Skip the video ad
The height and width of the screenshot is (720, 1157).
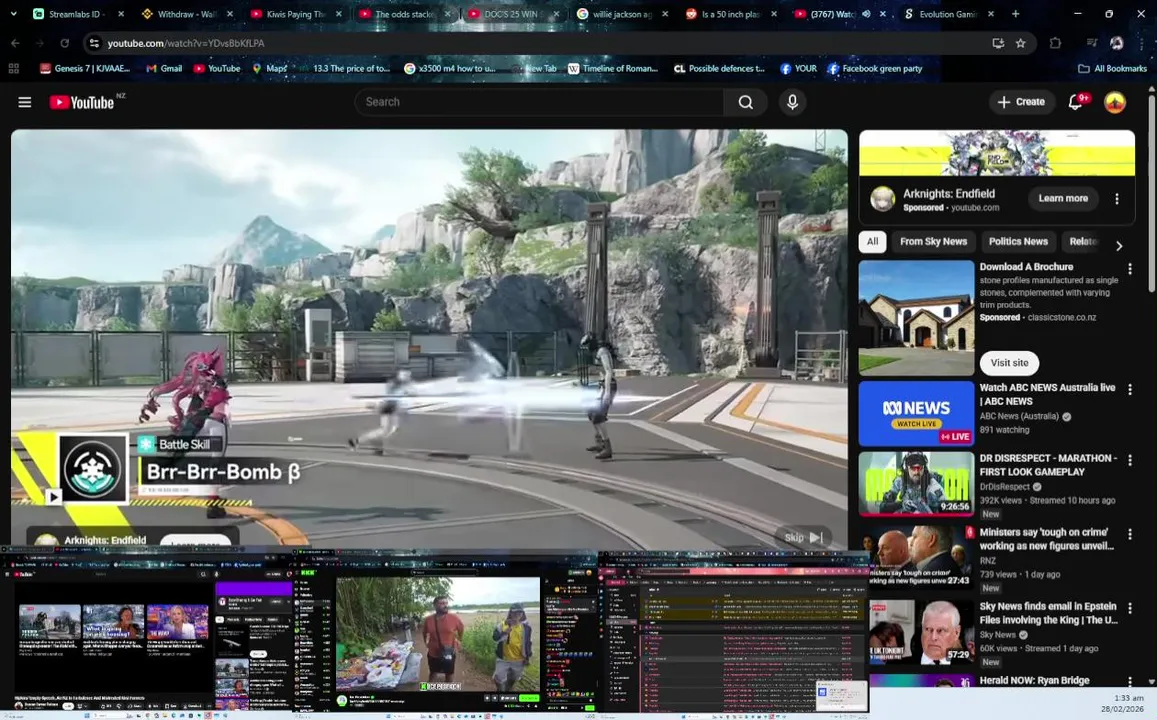(803, 537)
